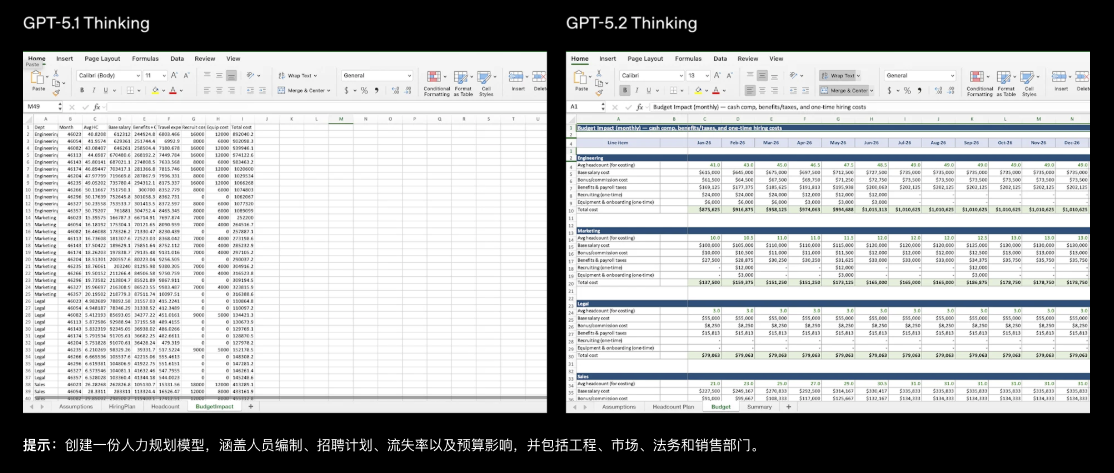
Task: Decrease font size in GPT-5.1 window
Action: point(187,75)
